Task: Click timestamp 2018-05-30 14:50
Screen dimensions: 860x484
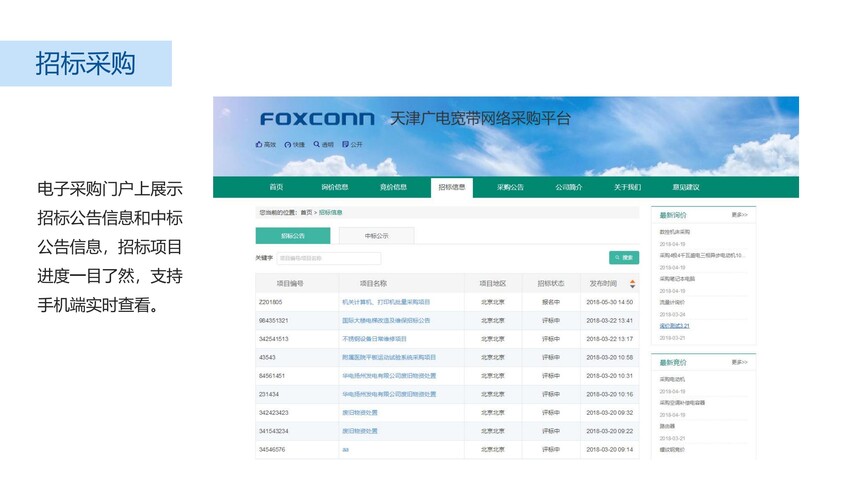Action: [x=609, y=302]
